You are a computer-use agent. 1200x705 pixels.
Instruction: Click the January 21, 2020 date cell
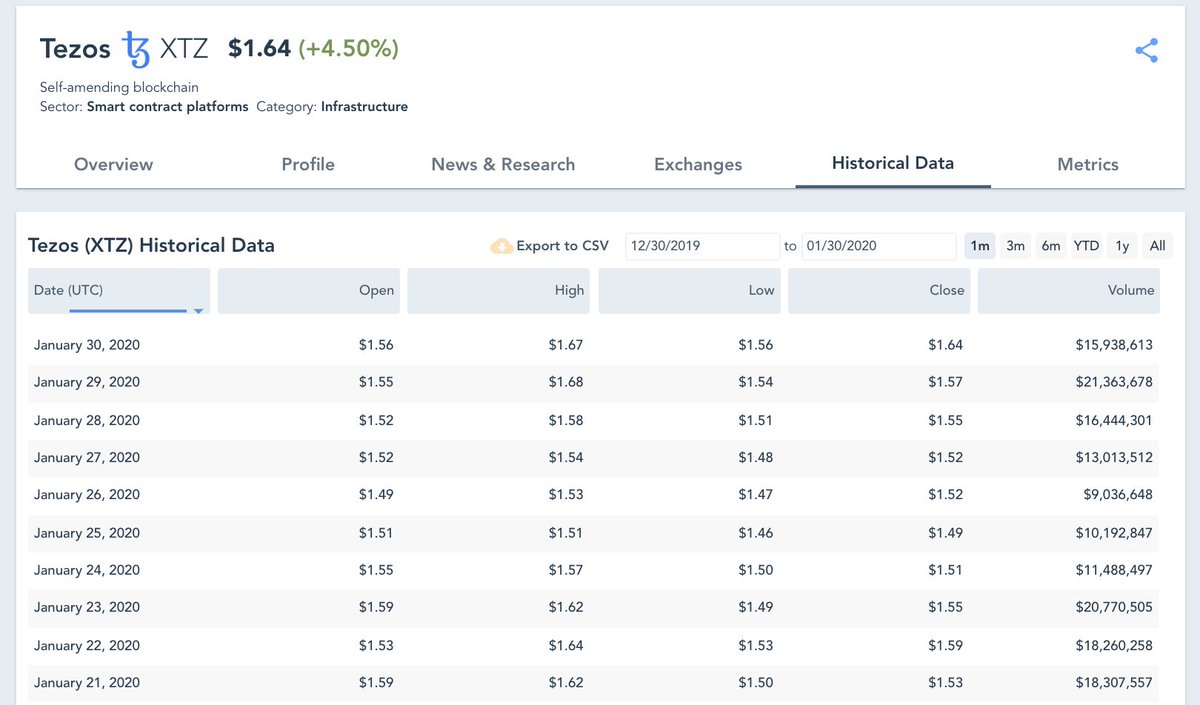pos(87,682)
